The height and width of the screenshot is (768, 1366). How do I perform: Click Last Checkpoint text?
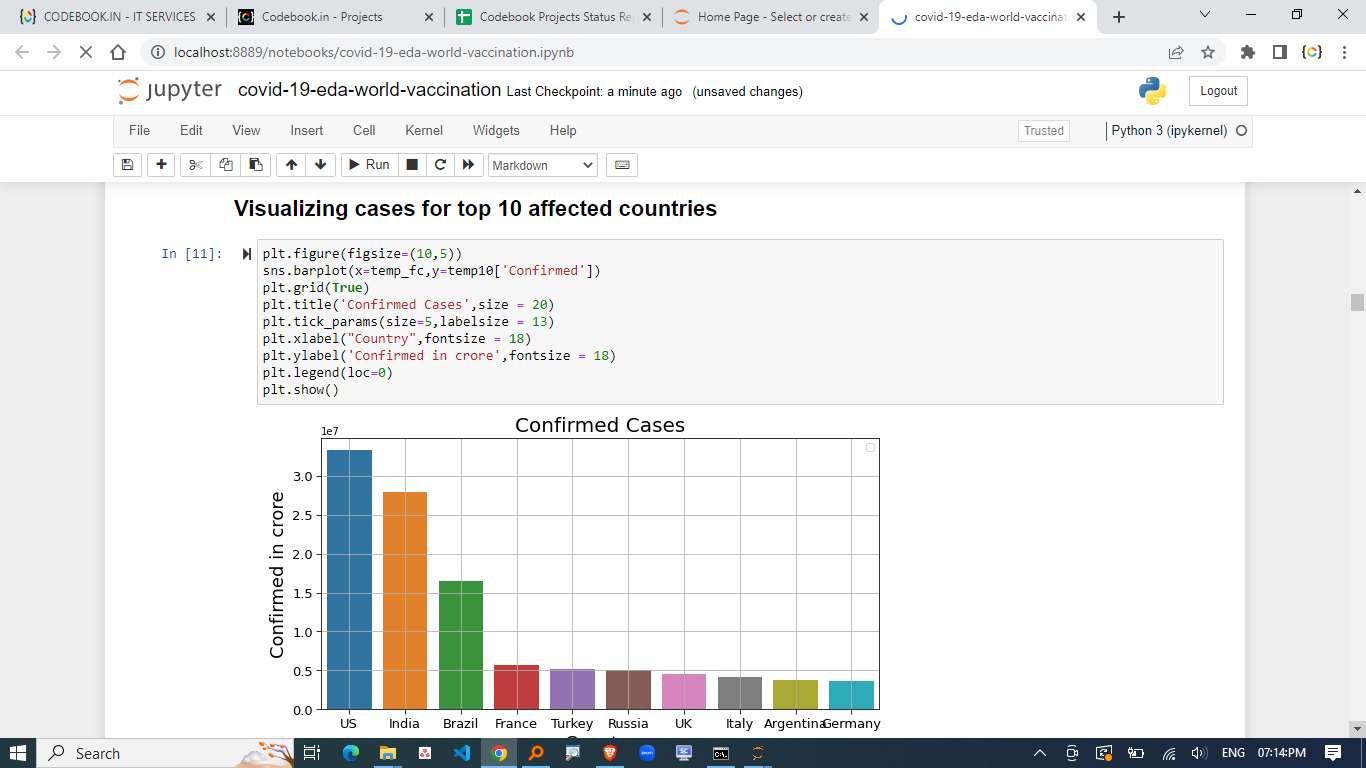594,92
